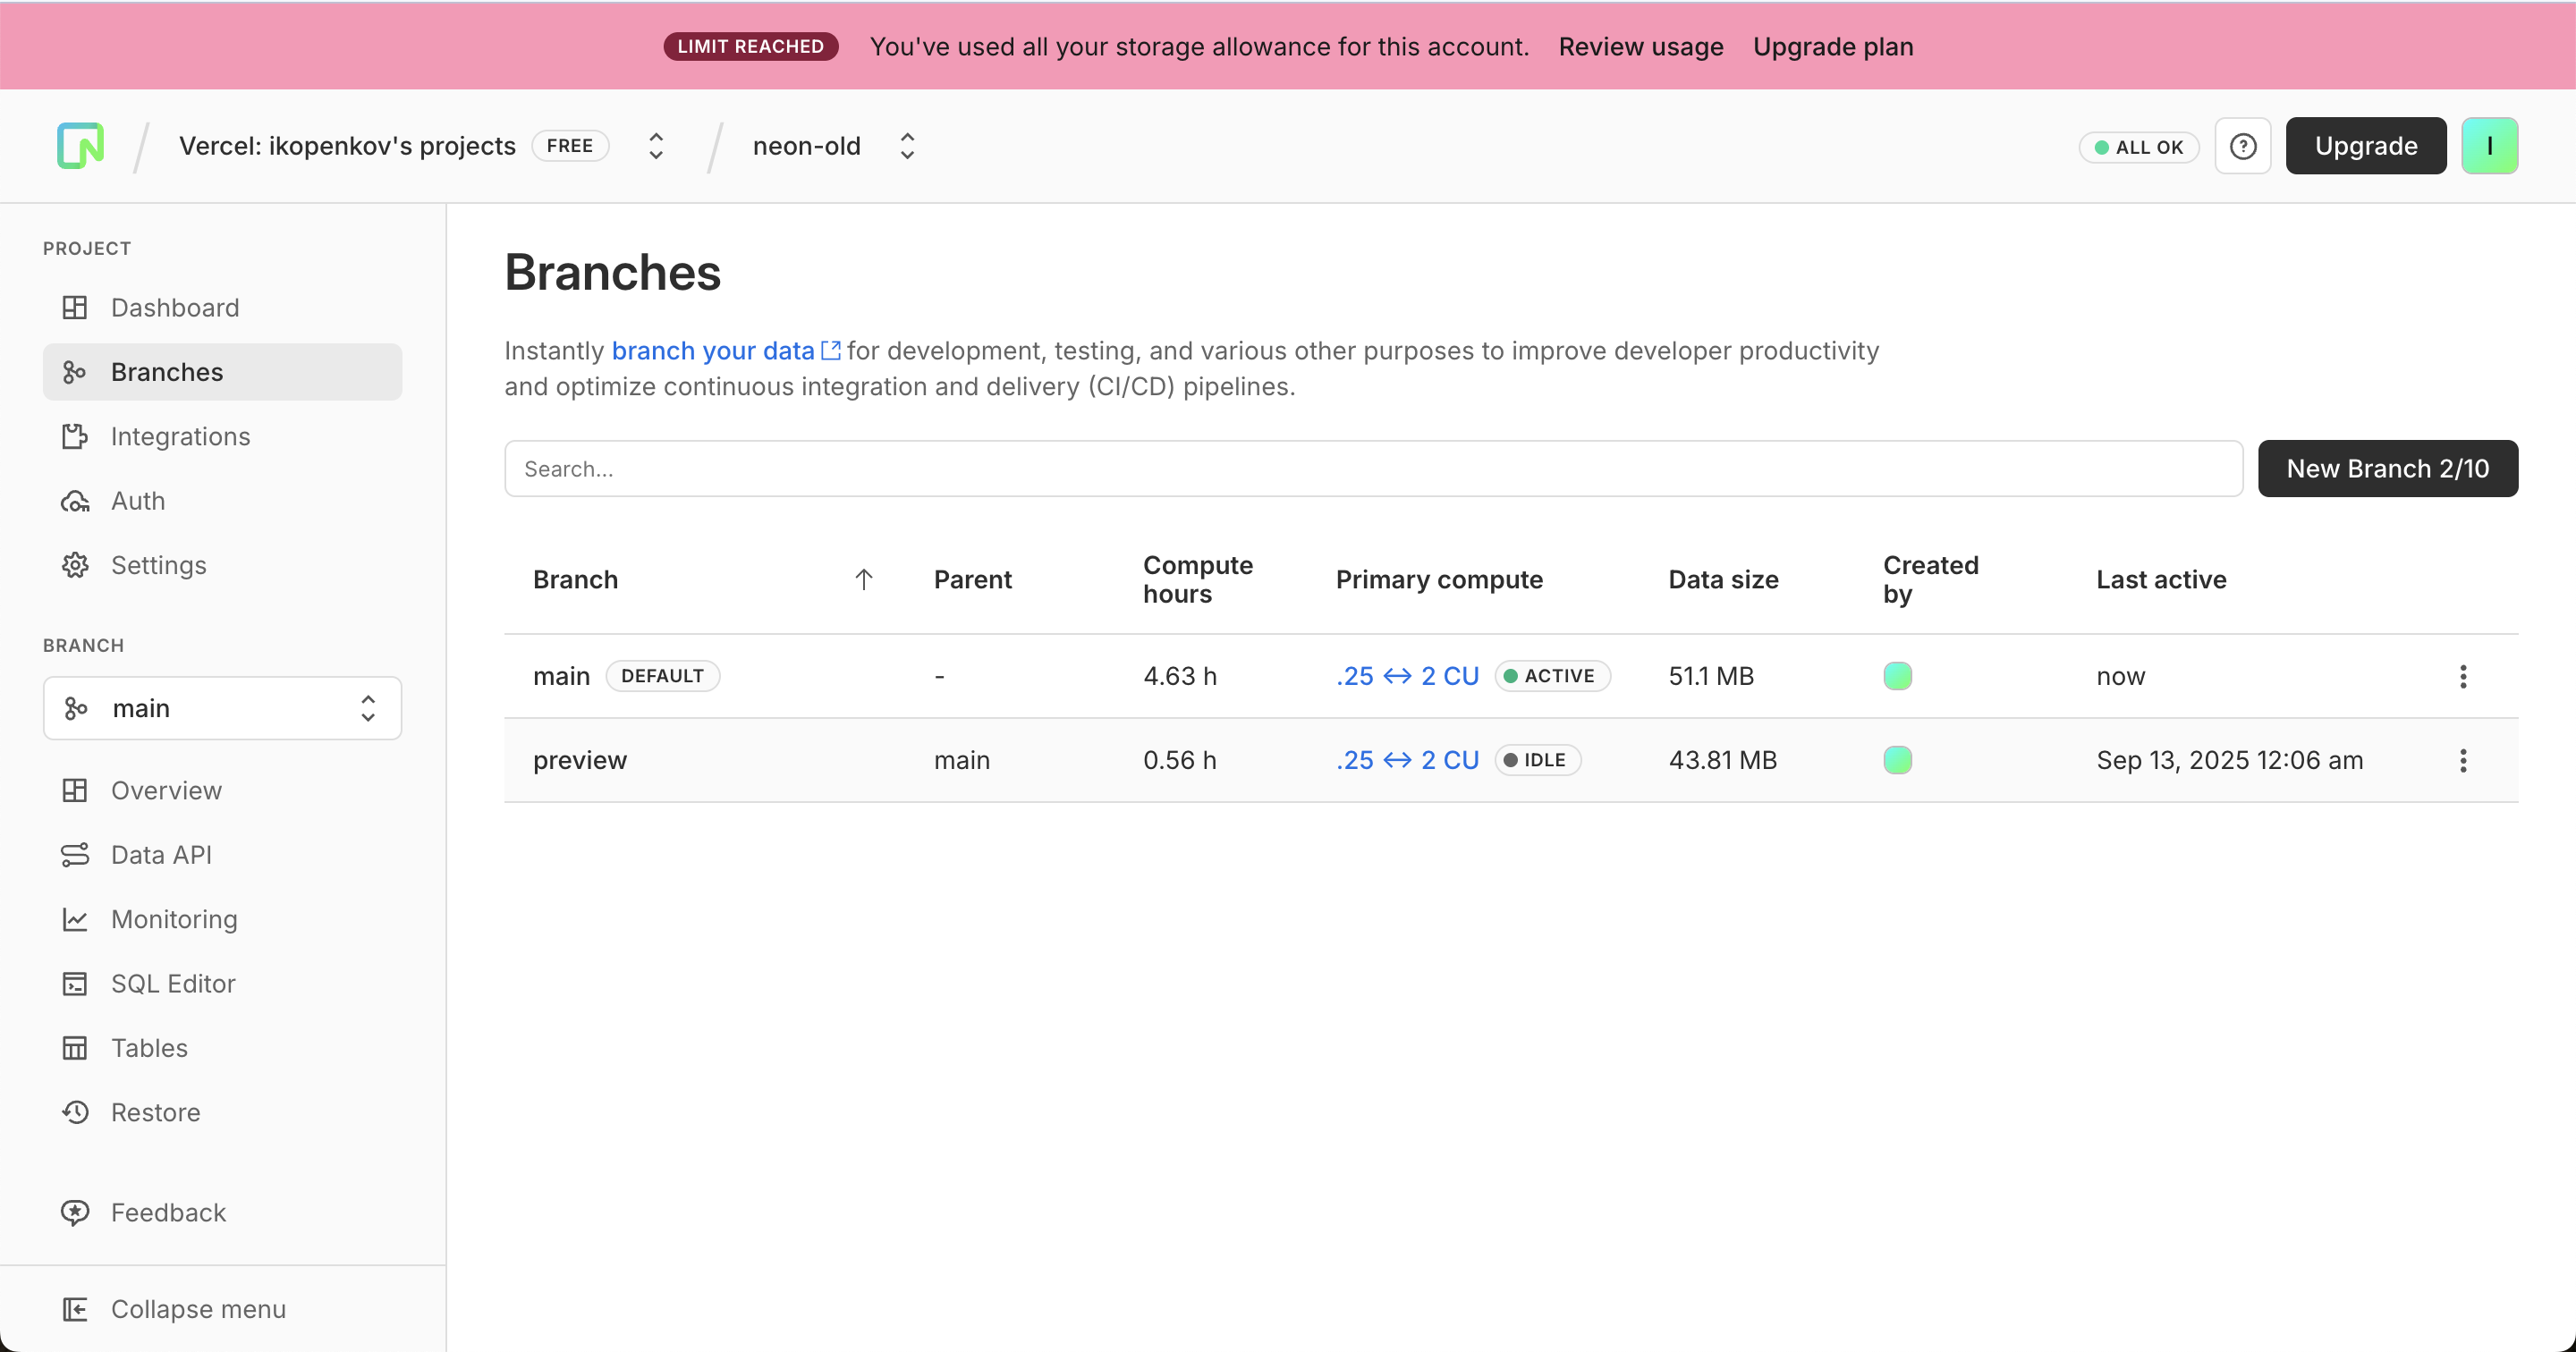Image resolution: width=2576 pixels, height=1352 pixels.
Task: Click the Collapse menu icon
Action: 75,1308
